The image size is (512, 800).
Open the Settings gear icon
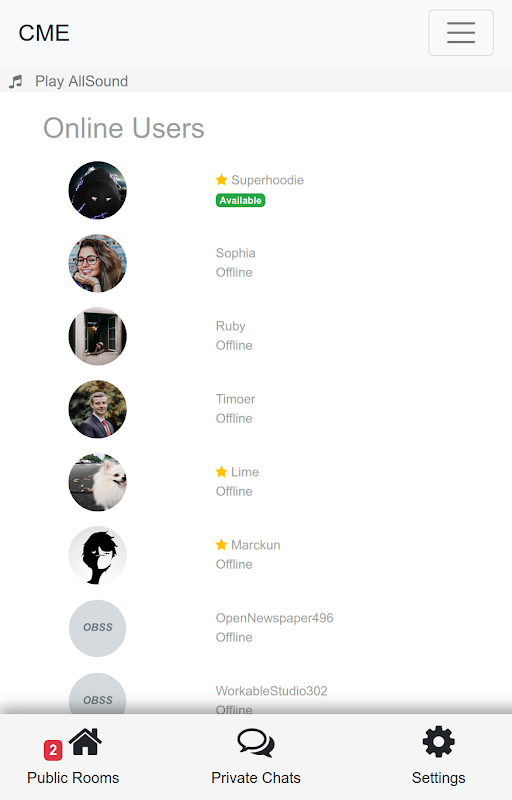(x=439, y=742)
